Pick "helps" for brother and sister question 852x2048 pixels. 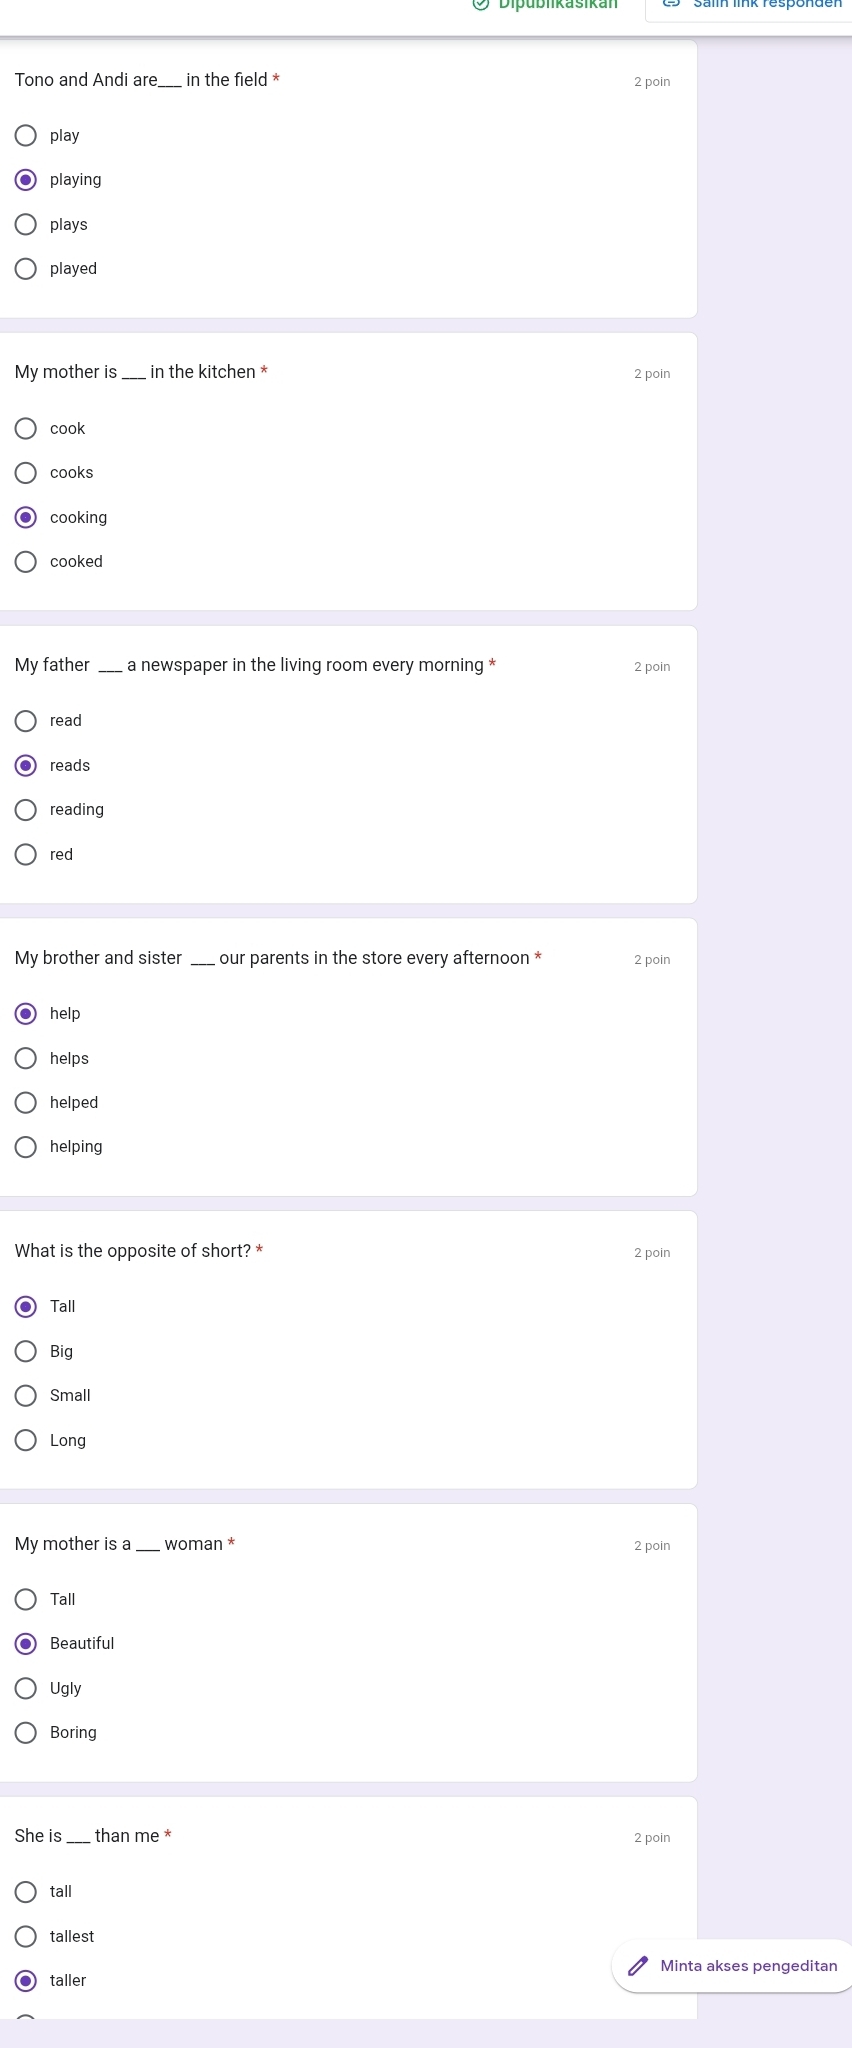pos(26,1058)
